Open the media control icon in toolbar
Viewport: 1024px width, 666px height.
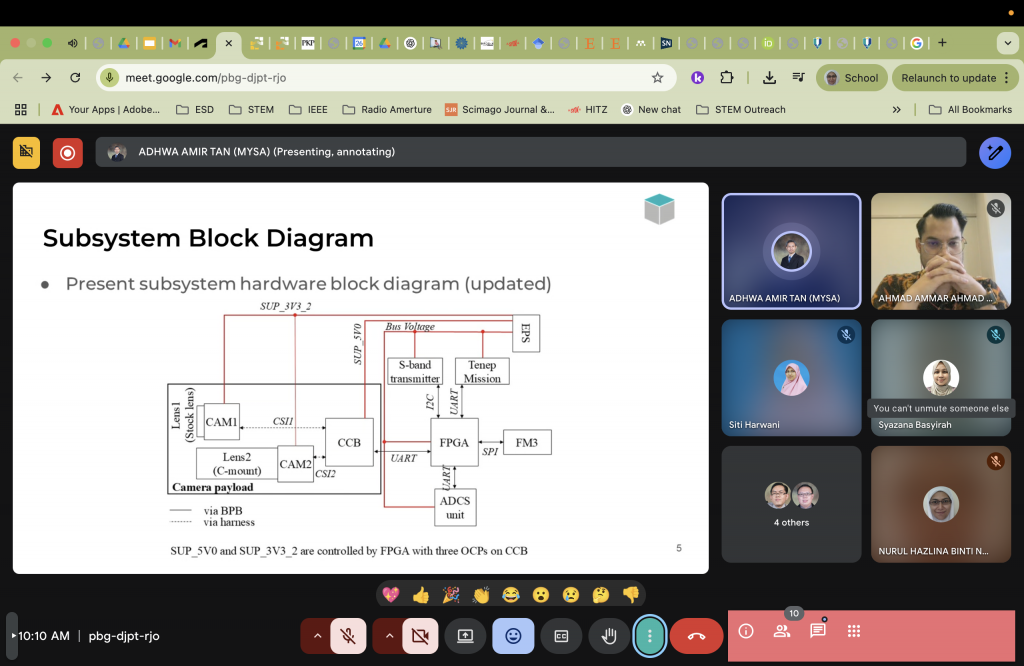point(798,78)
